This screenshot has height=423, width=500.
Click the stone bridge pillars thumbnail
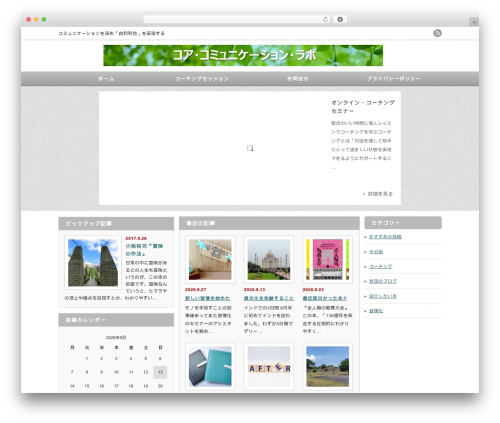pos(93,263)
